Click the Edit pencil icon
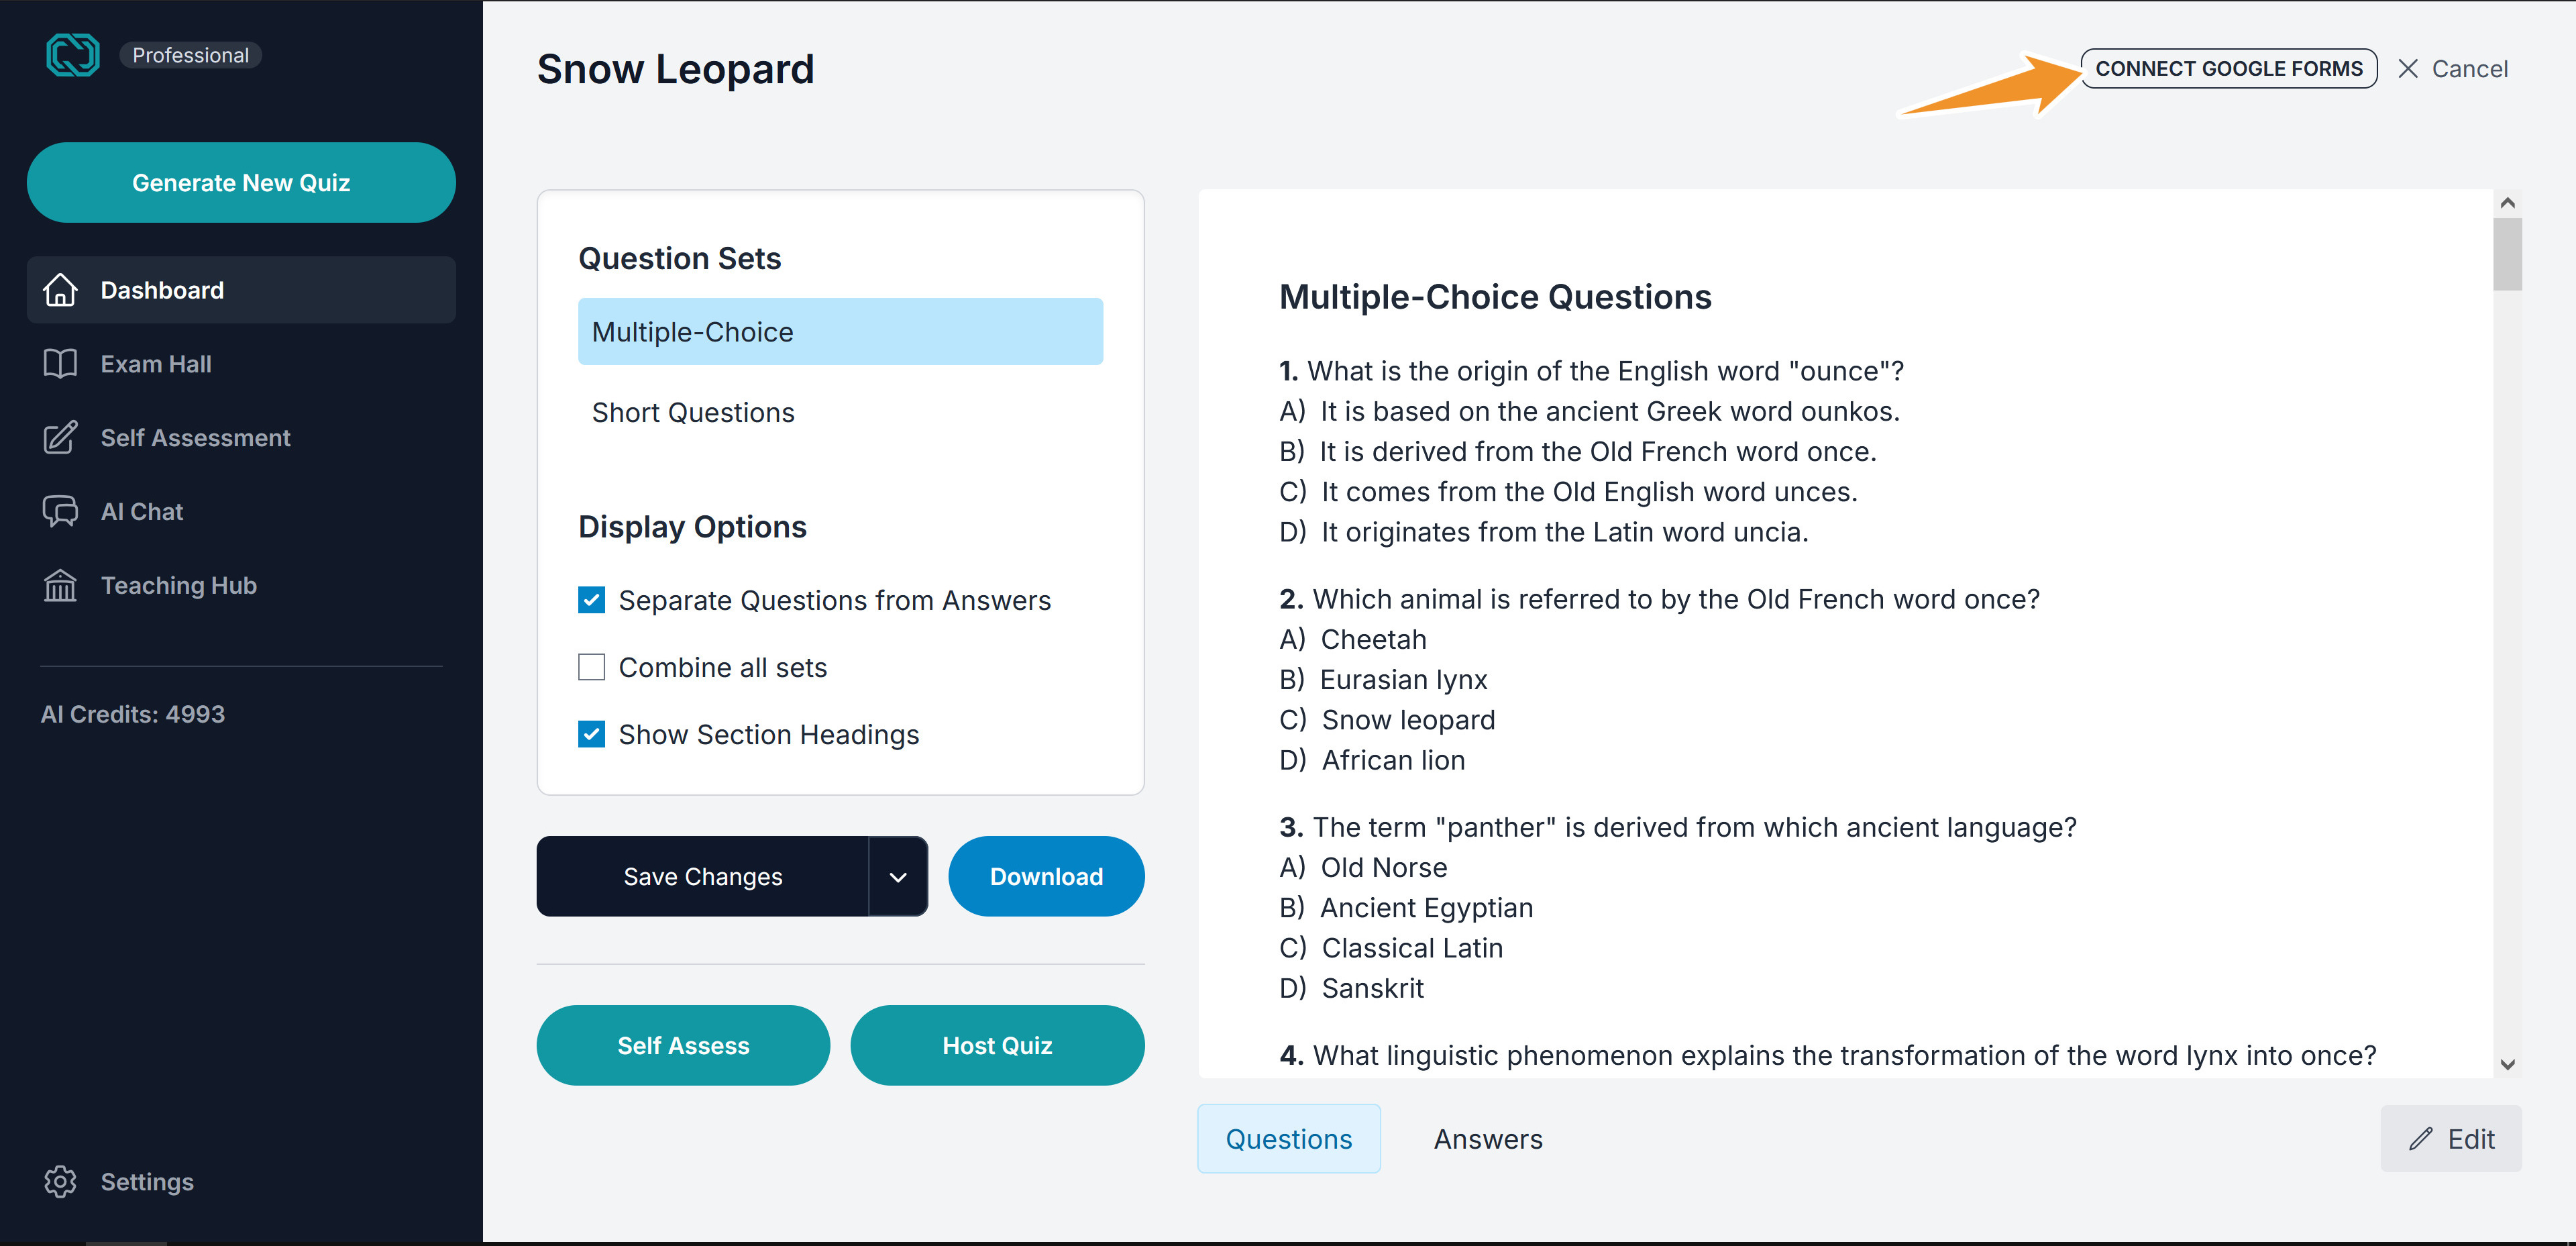 [x=2421, y=1139]
